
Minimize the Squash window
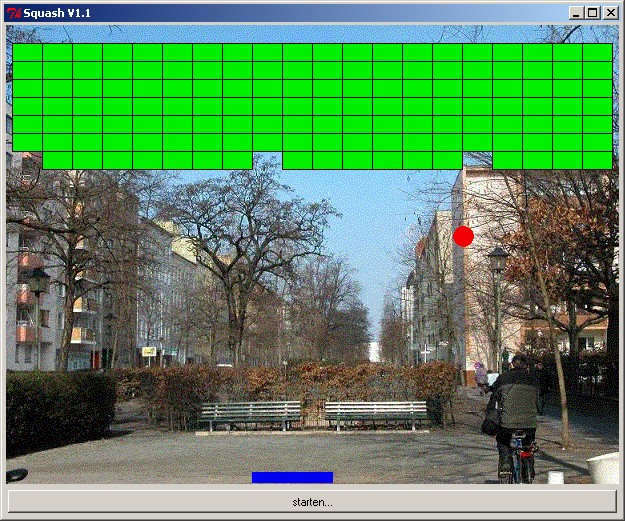tap(577, 12)
